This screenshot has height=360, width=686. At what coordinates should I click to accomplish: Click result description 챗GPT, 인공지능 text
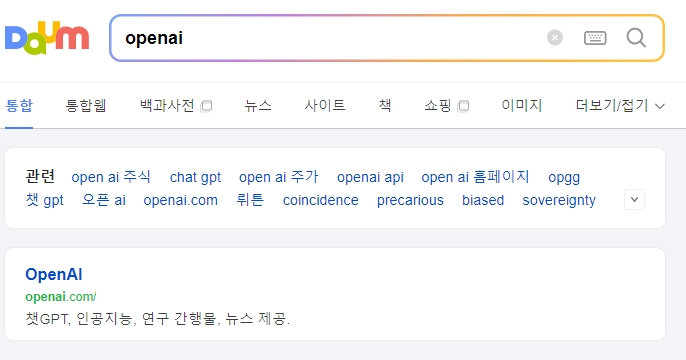(158, 318)
